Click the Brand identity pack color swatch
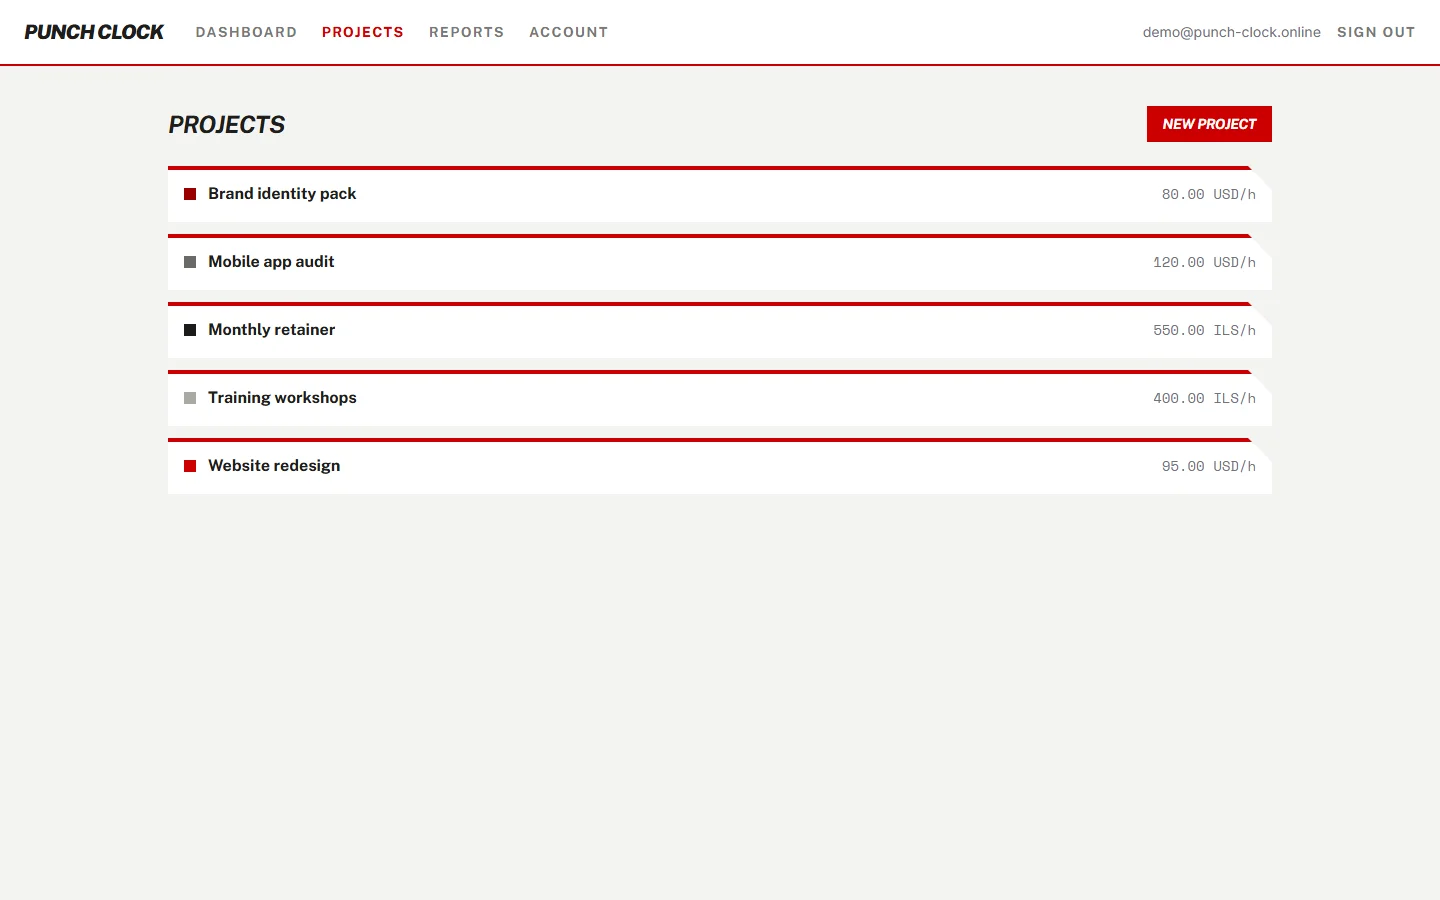Screen dimensions: 1440x900 point(190,194)
